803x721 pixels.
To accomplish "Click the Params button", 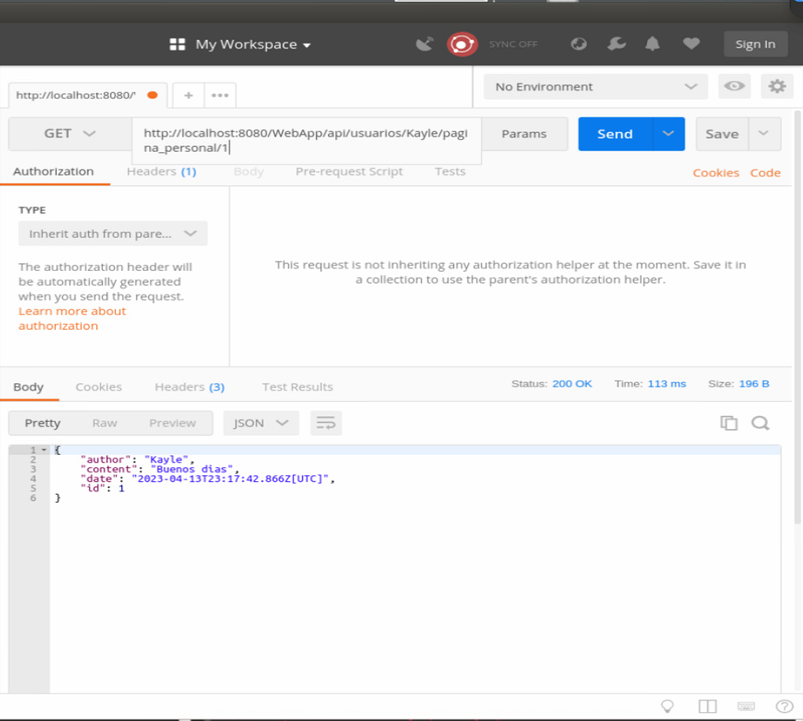I will tap(524, 134).
